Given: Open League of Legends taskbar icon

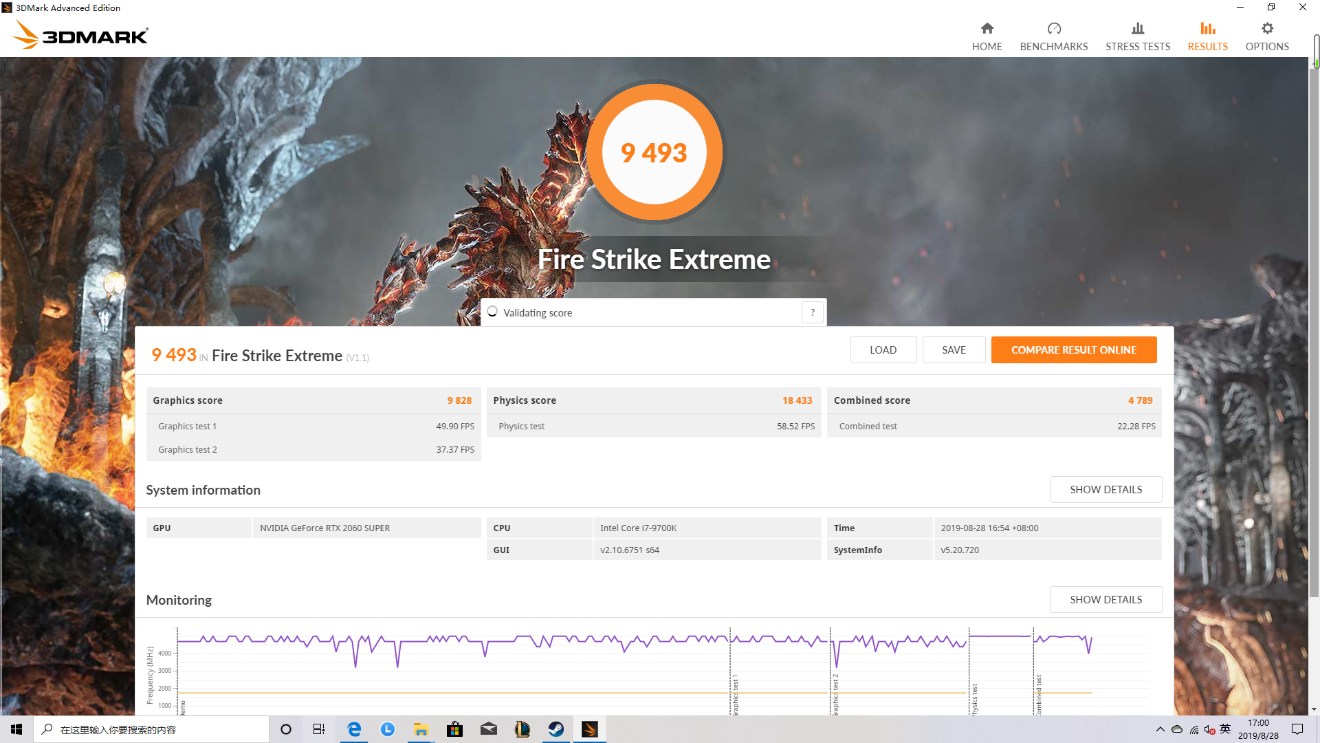Looking at the screenshot, I should (x=522, y=729).
